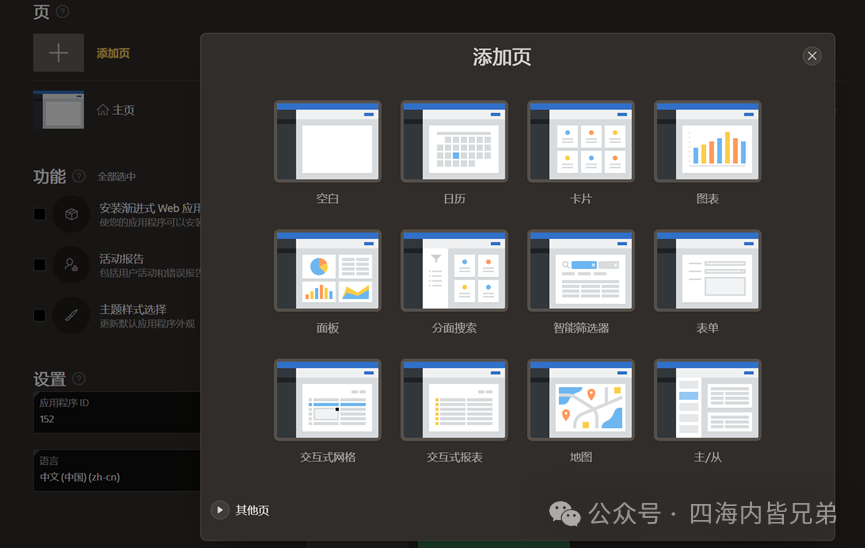Click the 添加页 link

113,53
